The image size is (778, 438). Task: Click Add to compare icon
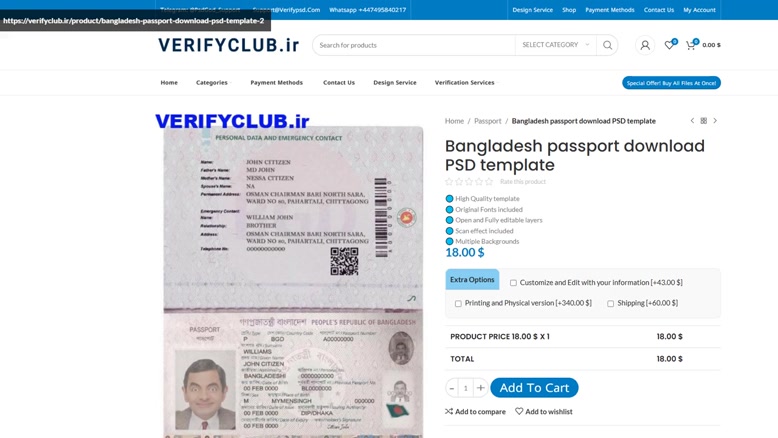pos(449,411)
